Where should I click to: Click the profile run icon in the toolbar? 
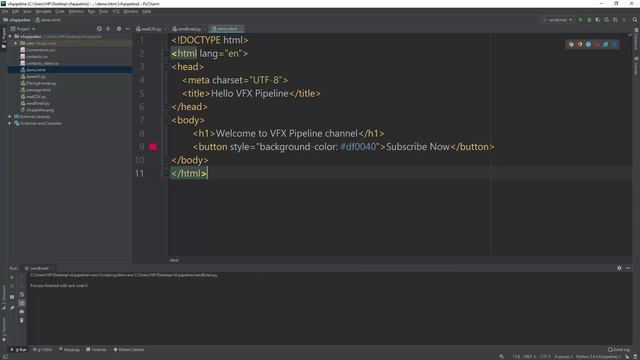click(606, 20)
